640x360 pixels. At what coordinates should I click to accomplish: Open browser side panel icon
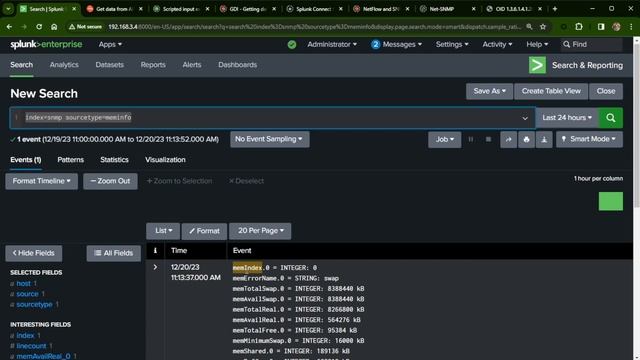(x=601, y=27)
